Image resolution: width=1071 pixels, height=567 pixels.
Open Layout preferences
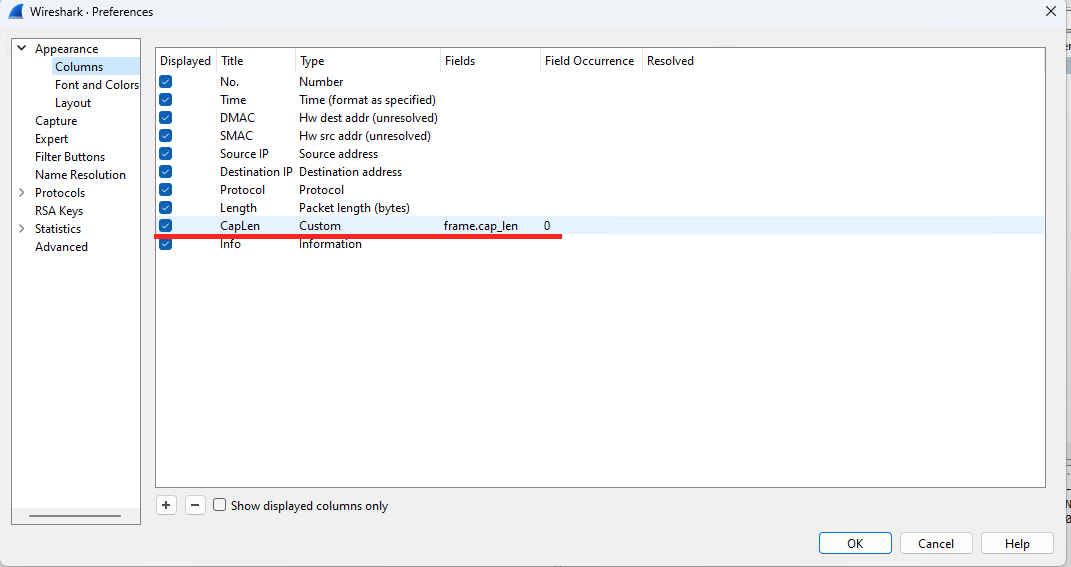(x=73, y=102)
